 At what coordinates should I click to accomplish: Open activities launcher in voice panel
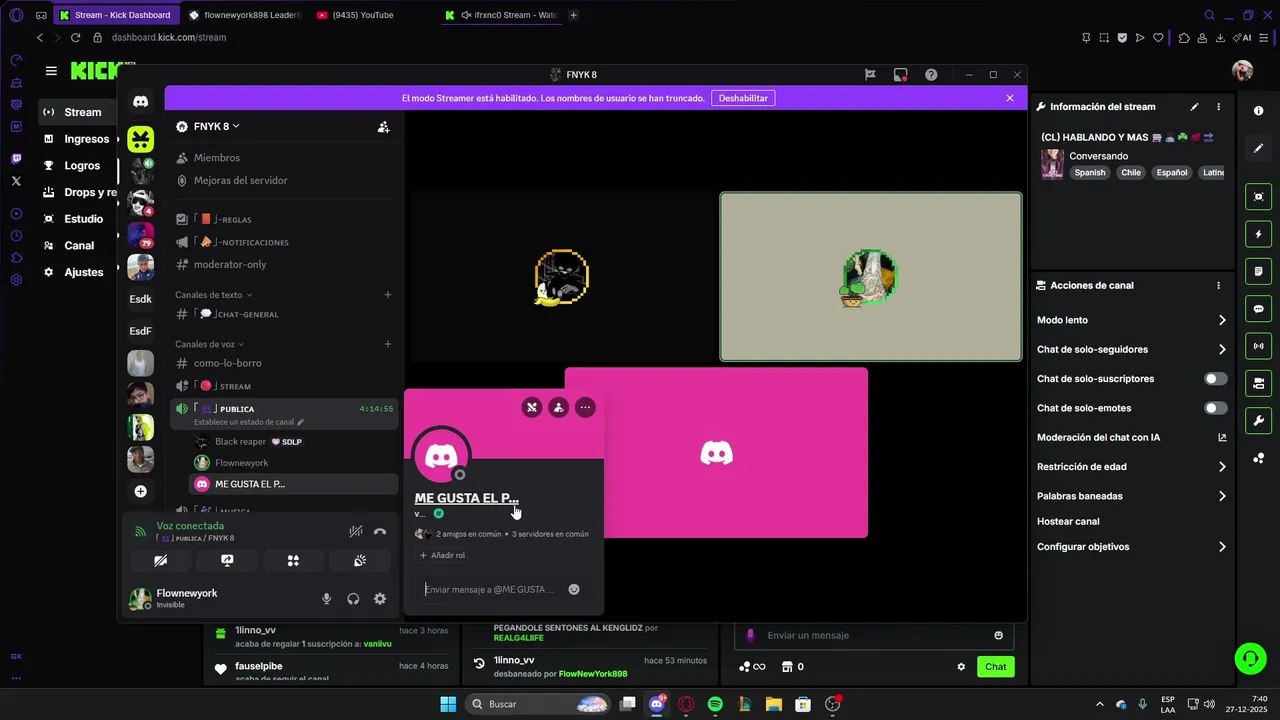(x=293, y=561)
